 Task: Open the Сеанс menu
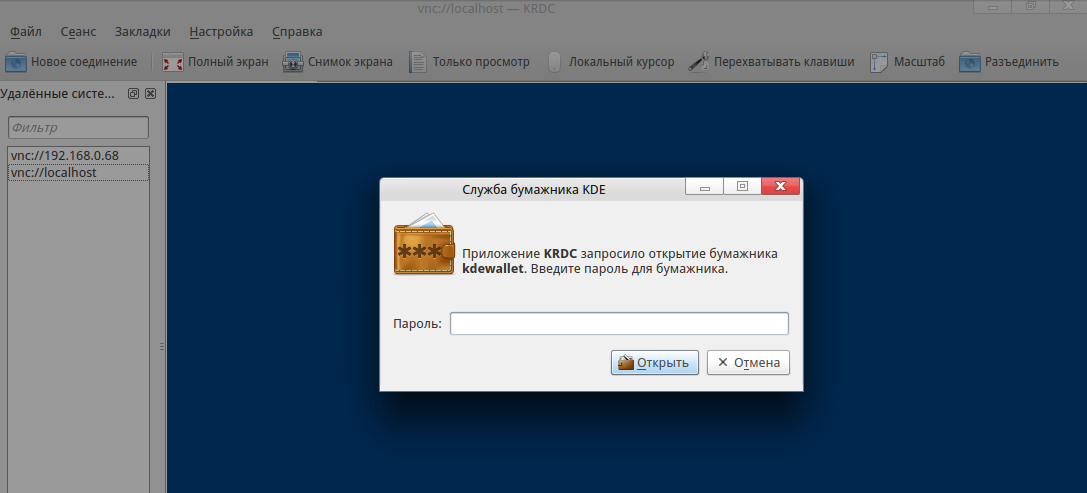78,32
